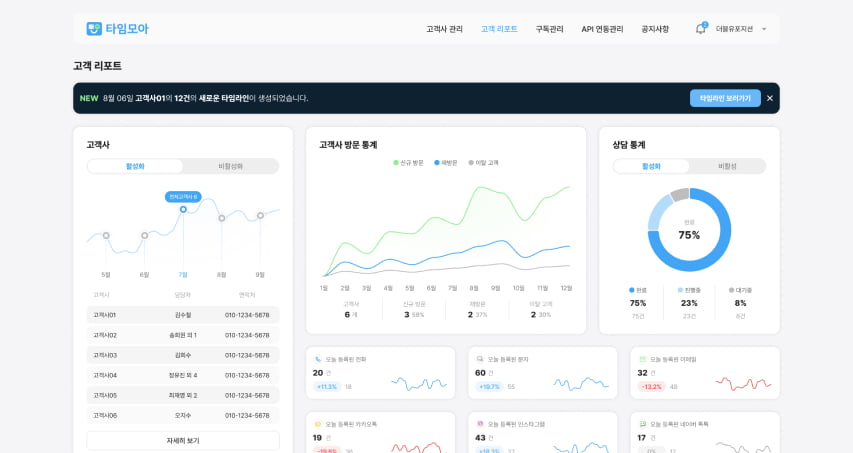
Task: Click the 자세히 보기 button
Action: point(183,440)
